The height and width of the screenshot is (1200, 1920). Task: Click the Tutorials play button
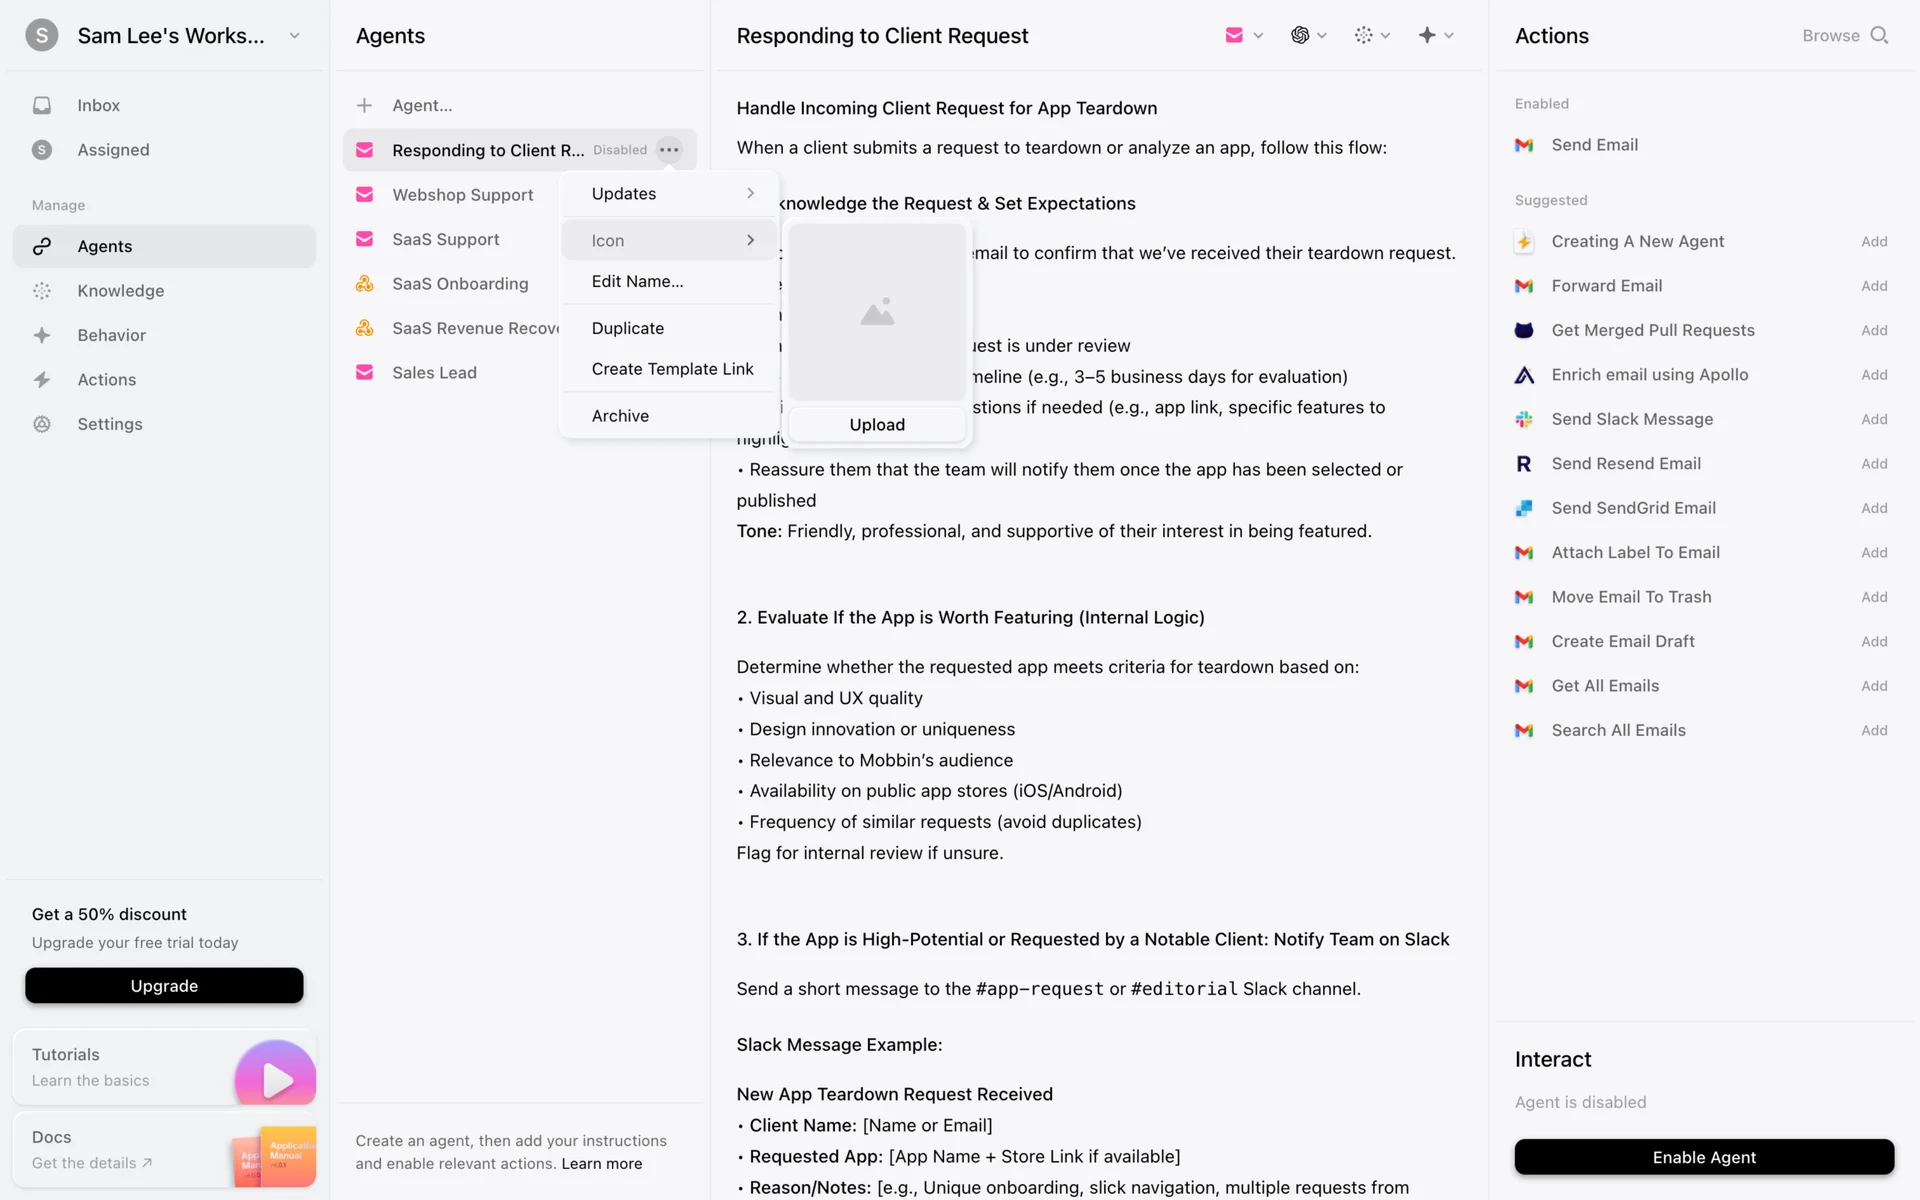tap(275, 1078)
